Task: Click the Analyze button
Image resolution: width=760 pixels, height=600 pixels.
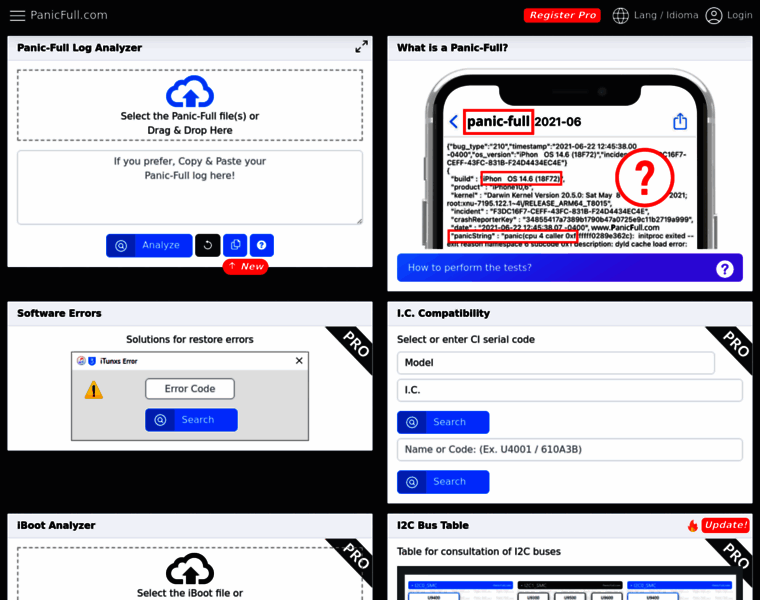Action: pyautogui.click(x=149, y=245)
